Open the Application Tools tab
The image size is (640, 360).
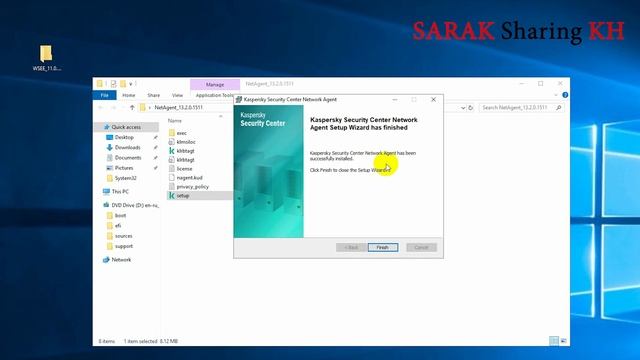coord(214,95)
